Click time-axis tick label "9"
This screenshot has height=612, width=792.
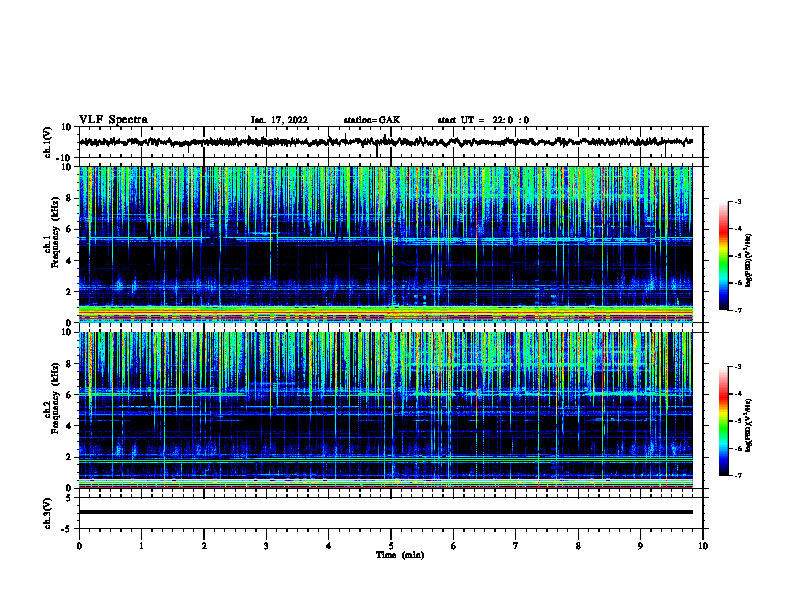point(640,546)
